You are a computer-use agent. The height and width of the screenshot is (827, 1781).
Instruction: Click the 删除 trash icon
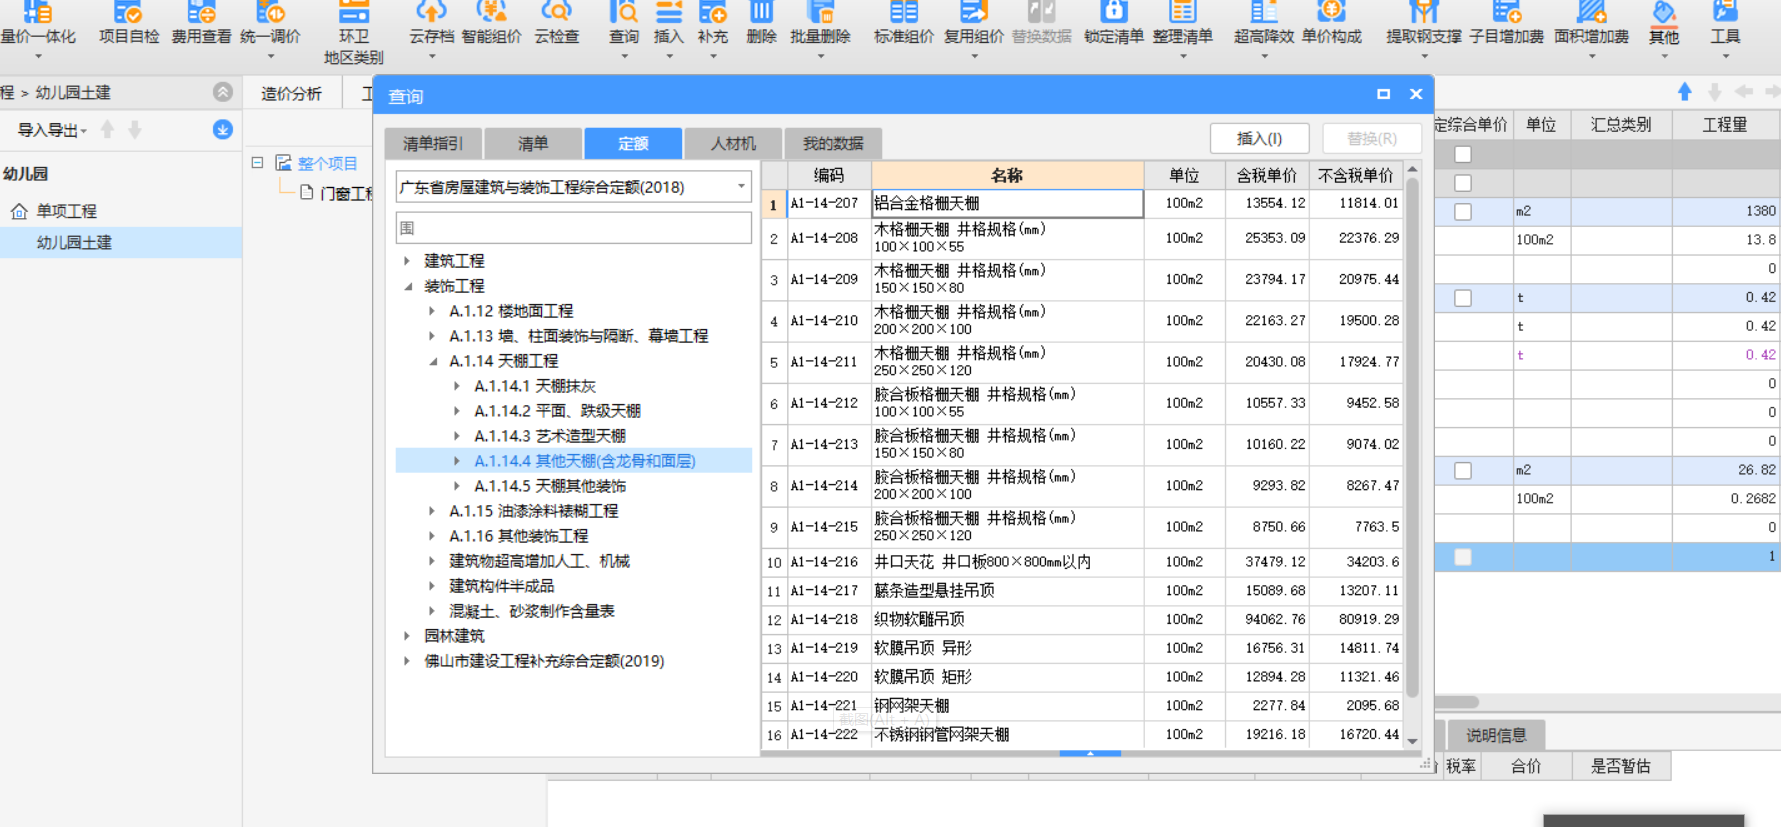coord(761,14)
